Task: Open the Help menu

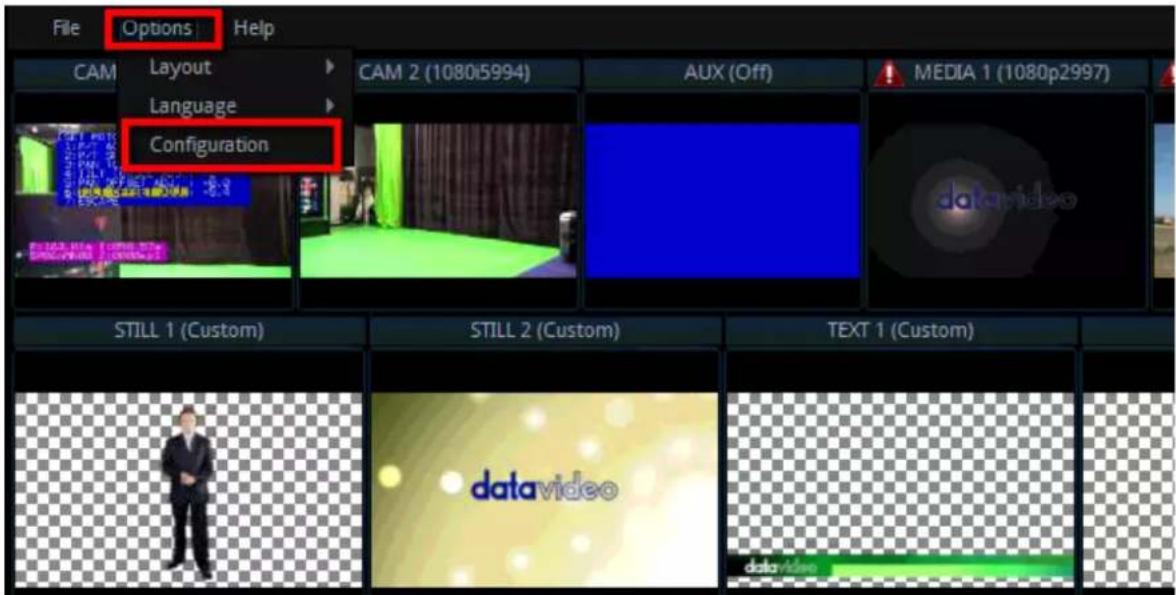Action: 254,29
